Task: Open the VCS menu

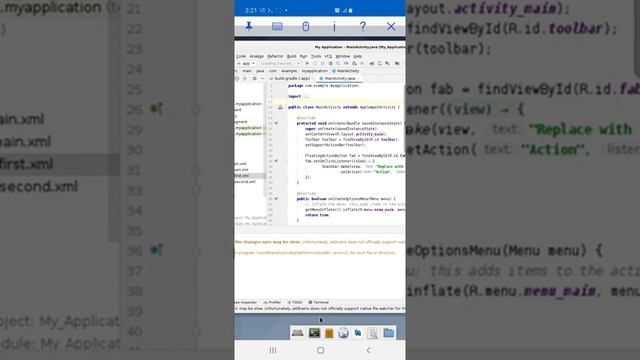Action: [328, 56]
